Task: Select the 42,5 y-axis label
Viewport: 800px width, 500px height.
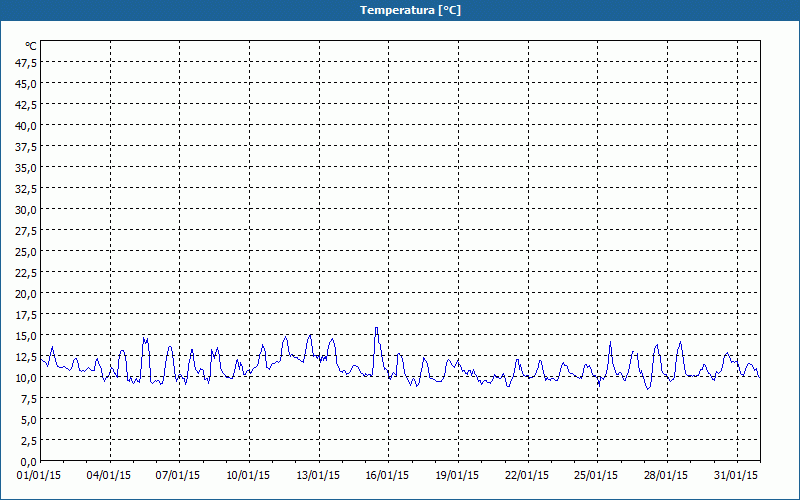Action: [27, 105]
